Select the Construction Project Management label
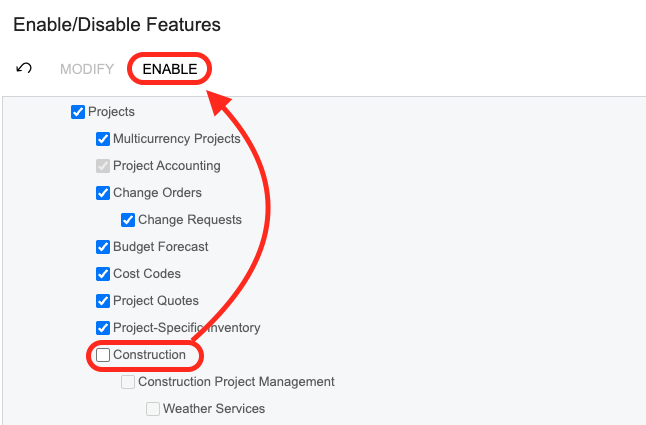646x425 pixels. (236, 382)
